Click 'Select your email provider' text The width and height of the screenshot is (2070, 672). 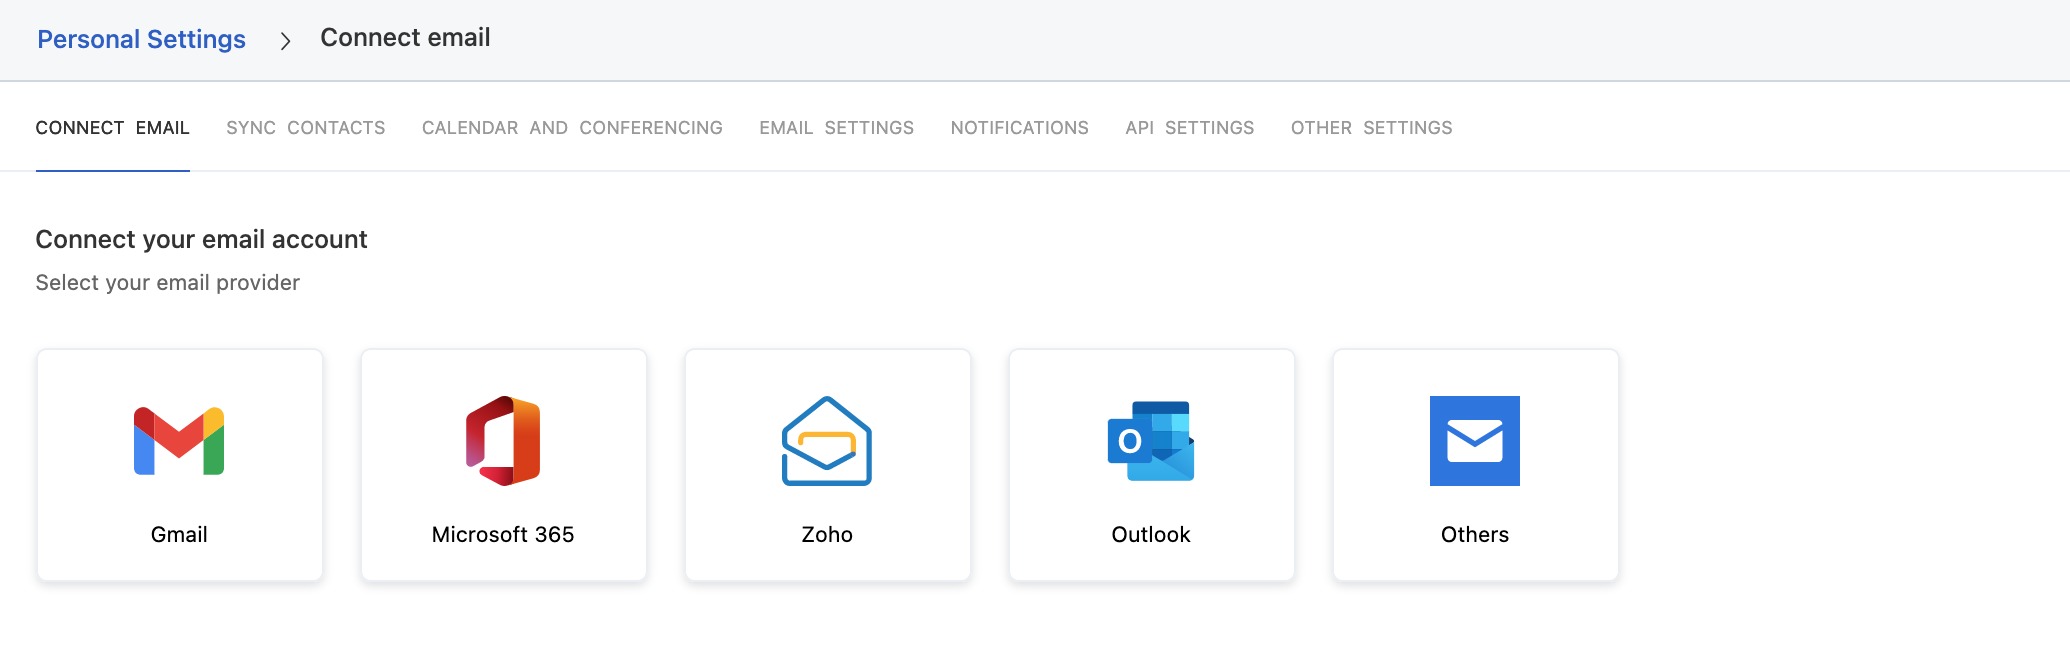click(168, 283)
